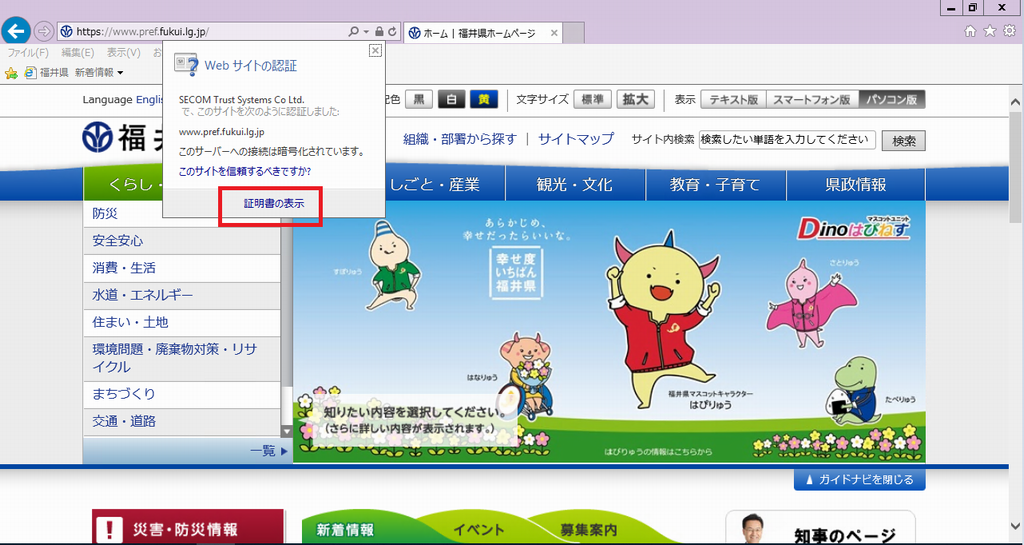The image size is (1024, 545).
Task: Open the 災害・防災情報 banner
Action: pos(188,527)
